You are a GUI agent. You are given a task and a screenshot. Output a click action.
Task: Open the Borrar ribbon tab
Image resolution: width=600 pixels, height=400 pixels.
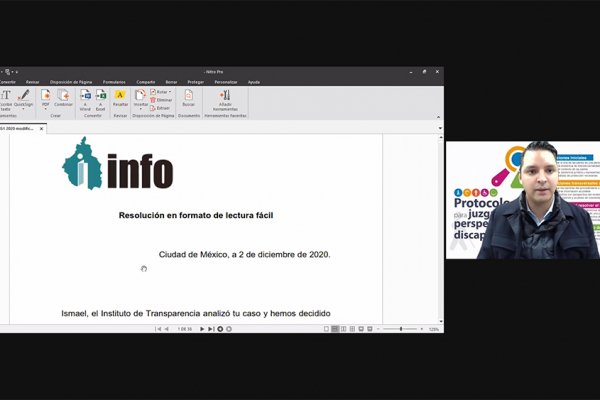(x=171, y=82)
